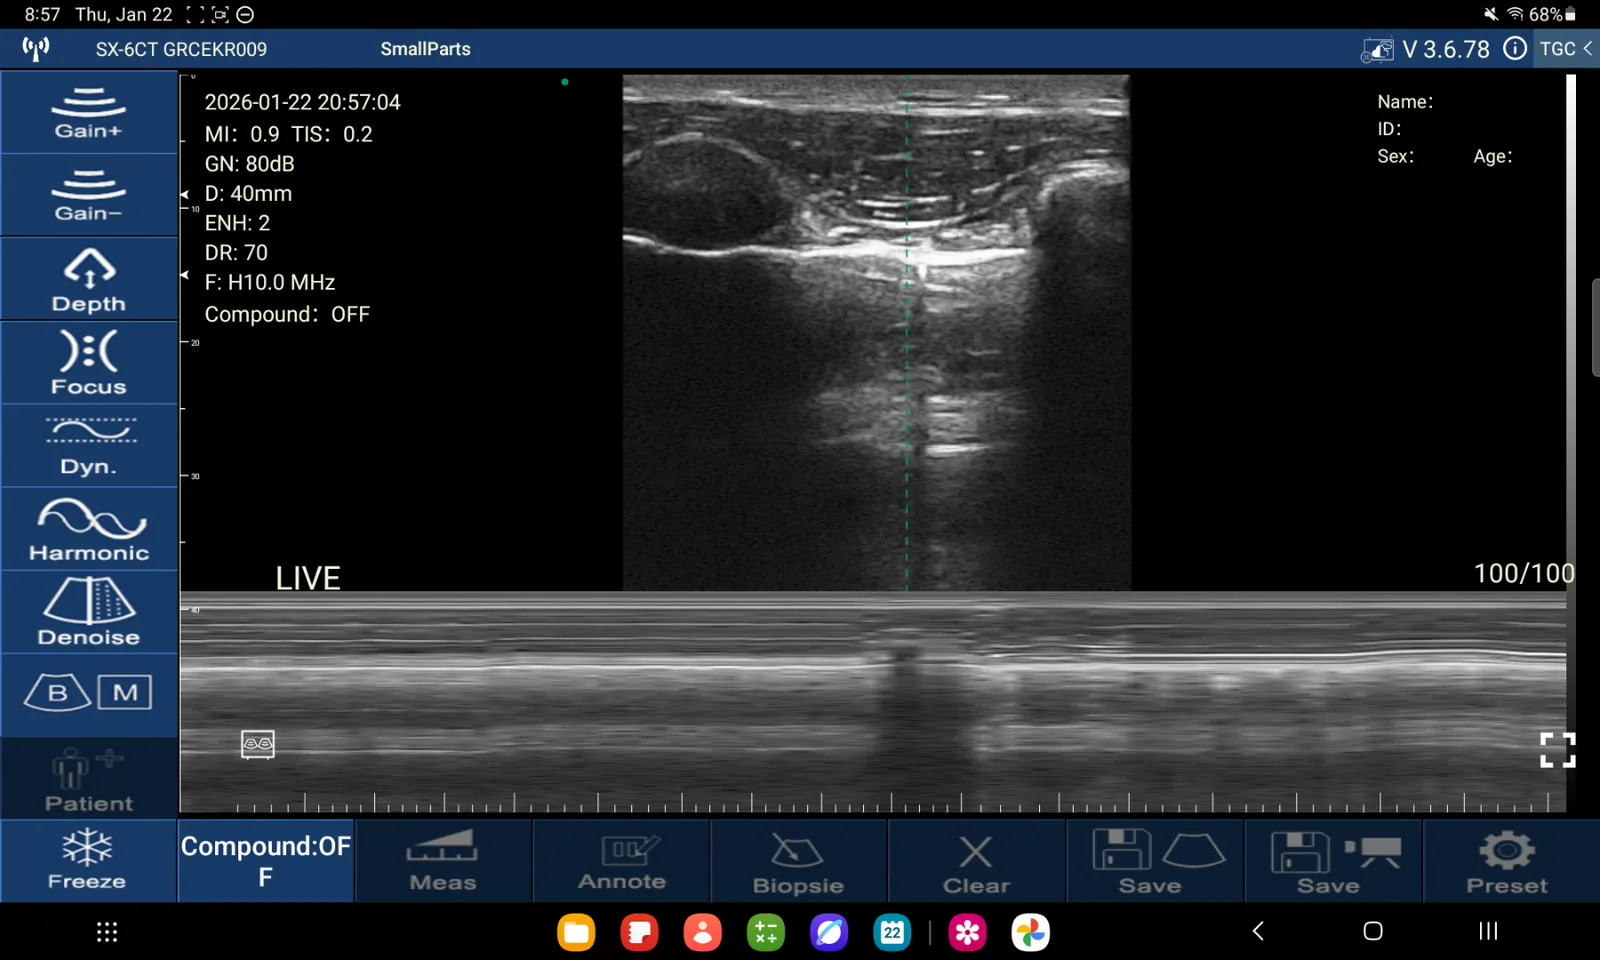Switch to M mode imaging
This screenshot has width=1600, height=960.
coord(125,692)
